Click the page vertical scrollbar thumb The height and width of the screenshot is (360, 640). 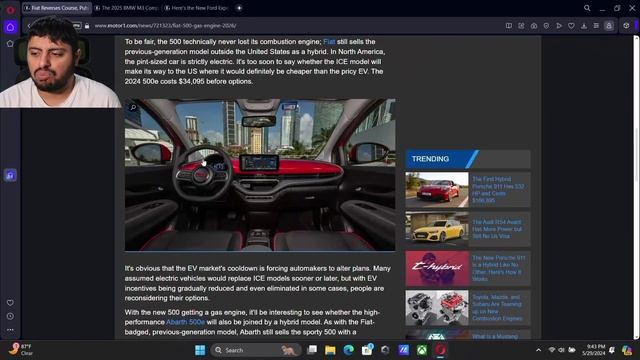636,155
